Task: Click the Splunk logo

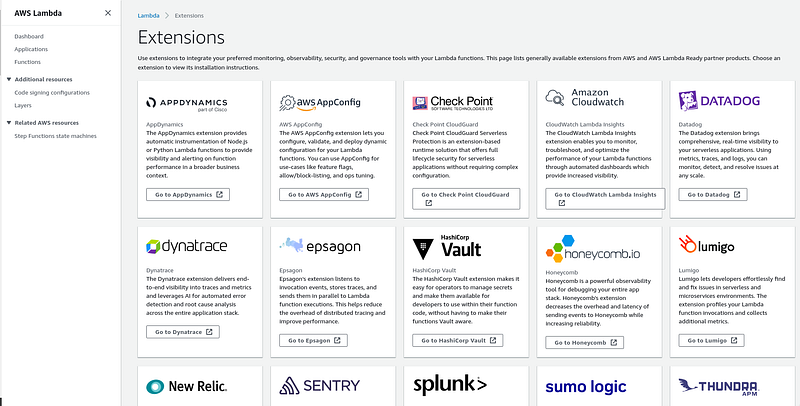Action: coord(450,385)
